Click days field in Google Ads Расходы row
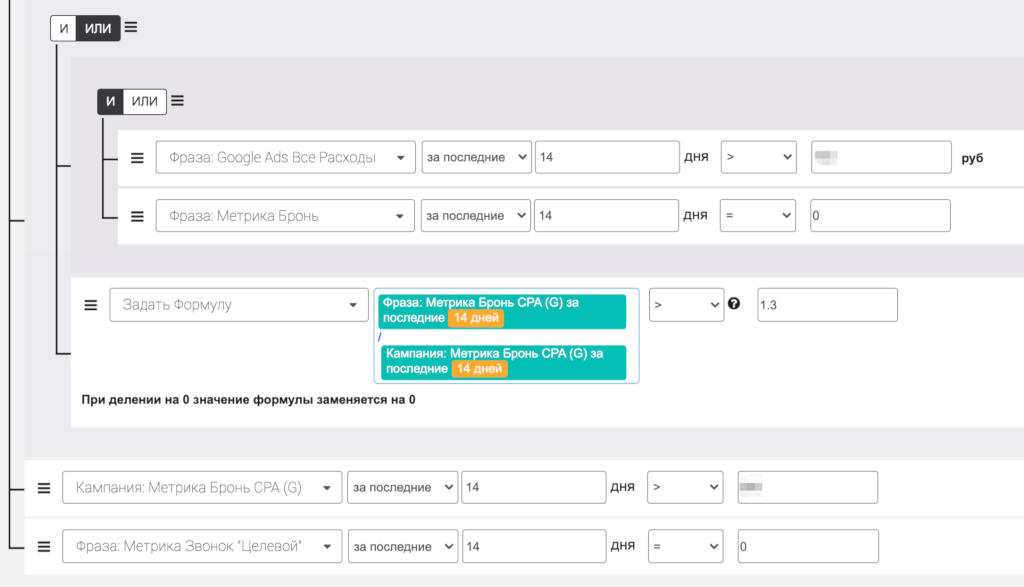Image resolution: width=1024 pixels, height=587 pixels. pyautogui.click(x=607, y=157)
